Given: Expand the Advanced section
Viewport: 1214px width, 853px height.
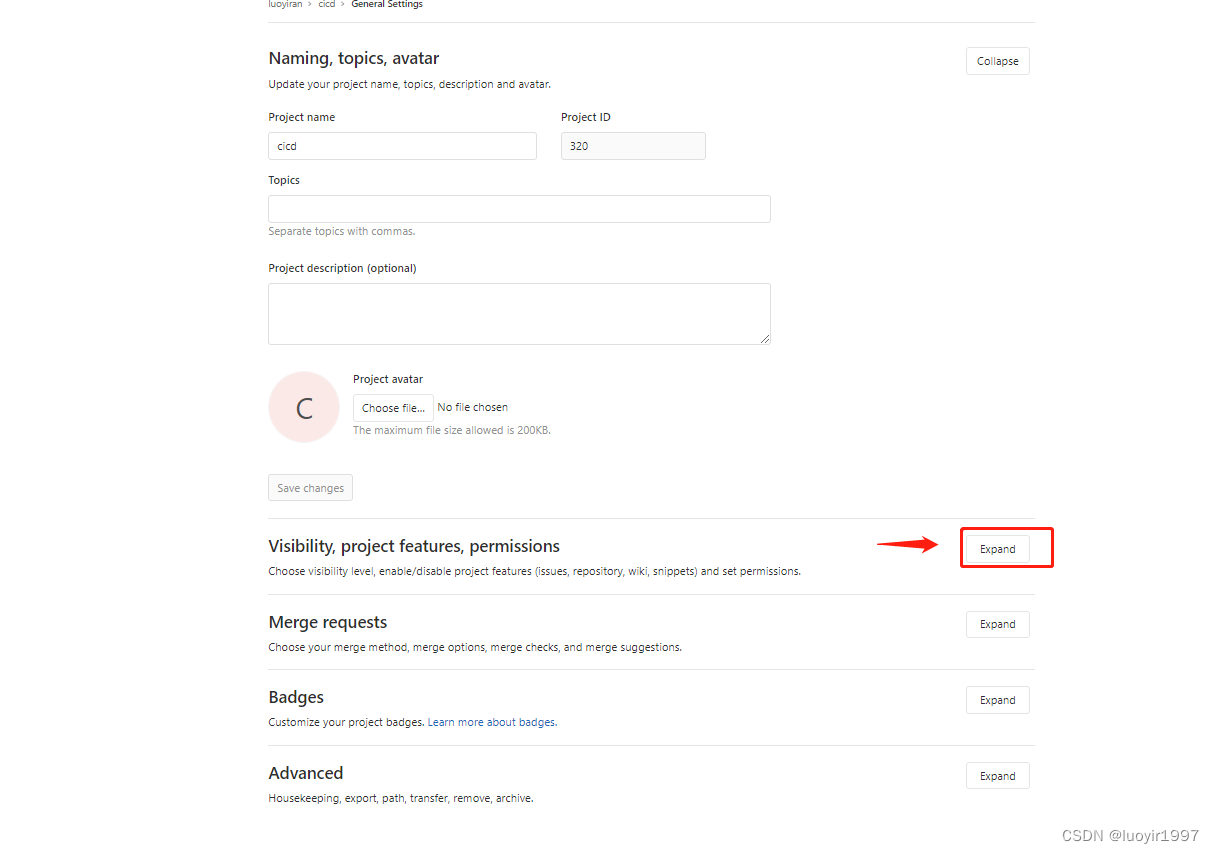Looking at the screenshot, I should [x=997, y=776].
